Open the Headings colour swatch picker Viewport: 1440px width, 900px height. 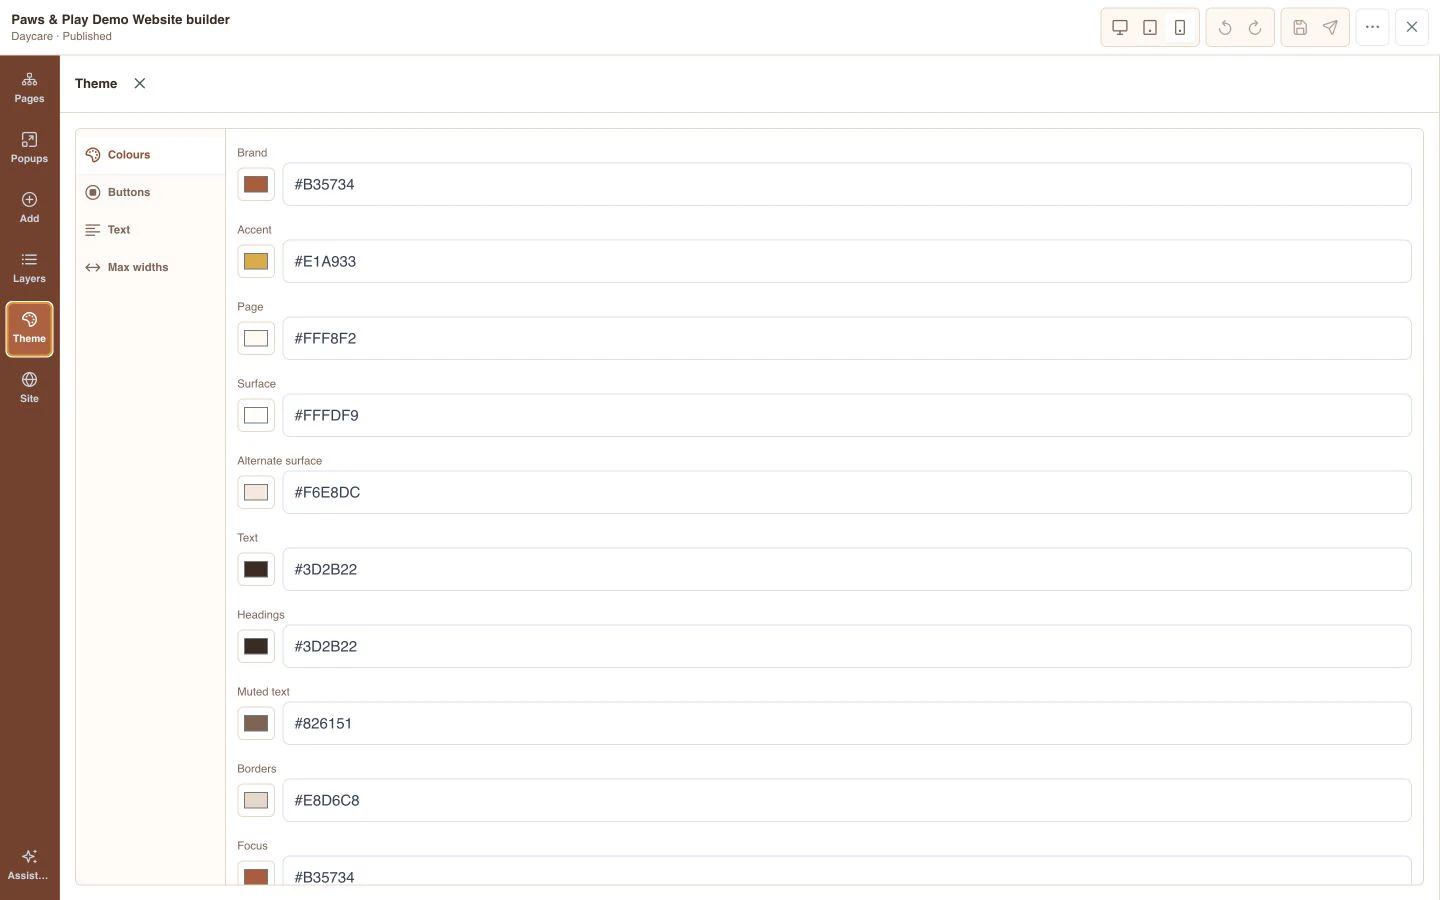tap(256, 646)
